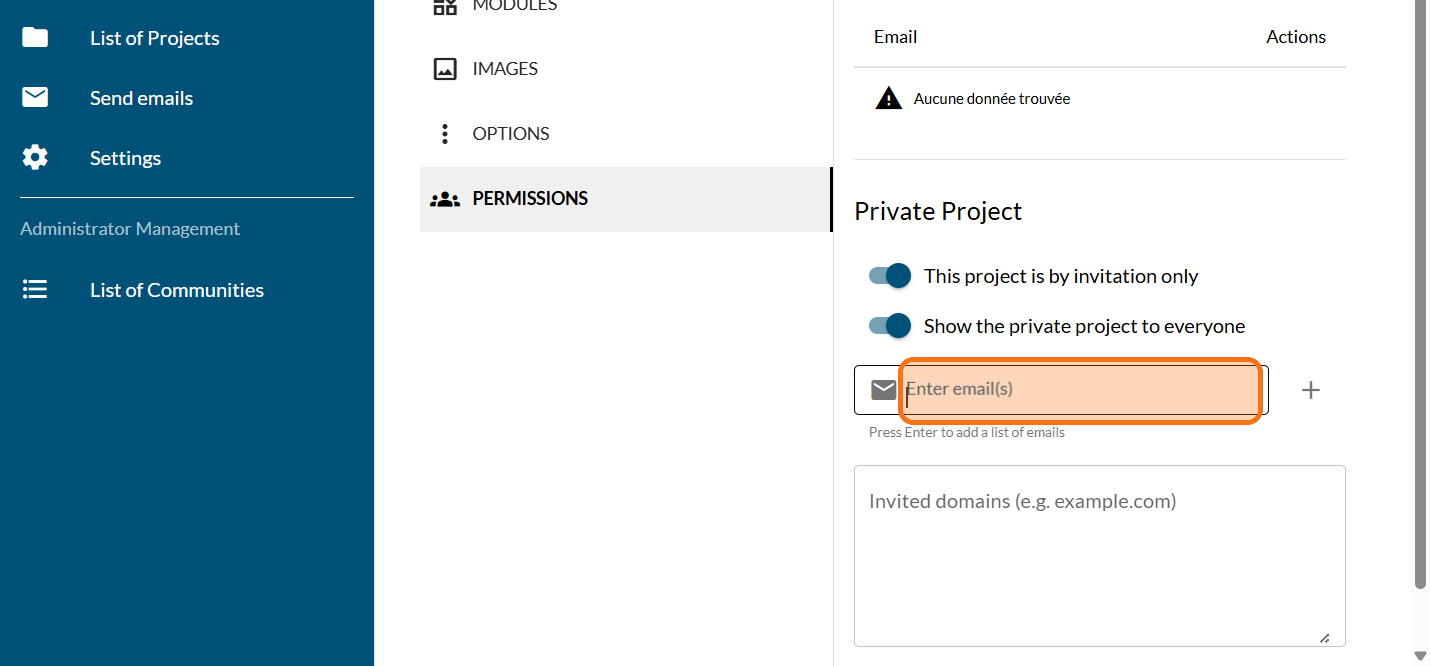Click the resize handle of the Invited domains box

click(x=1324, y=637)
